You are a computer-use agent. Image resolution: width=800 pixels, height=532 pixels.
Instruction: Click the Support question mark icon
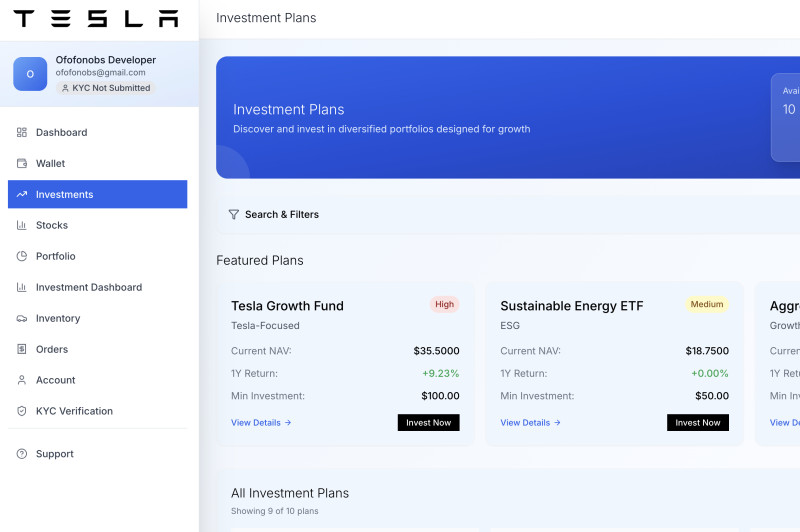pos(22,455)
